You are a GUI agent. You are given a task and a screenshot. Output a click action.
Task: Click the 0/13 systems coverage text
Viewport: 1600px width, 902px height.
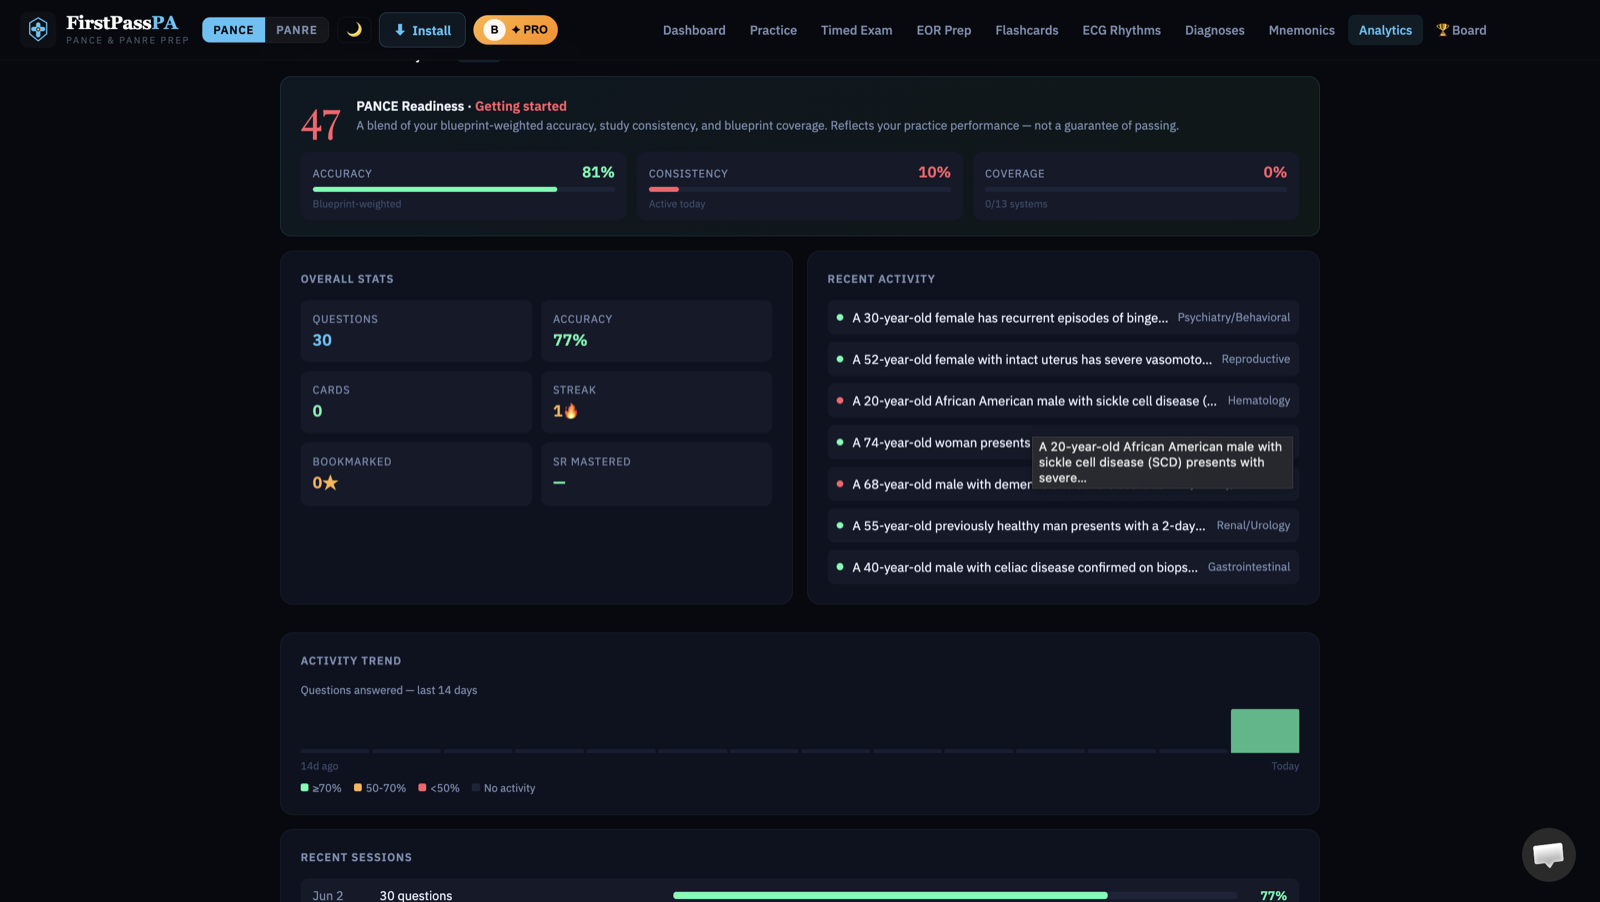(1016, 204)
